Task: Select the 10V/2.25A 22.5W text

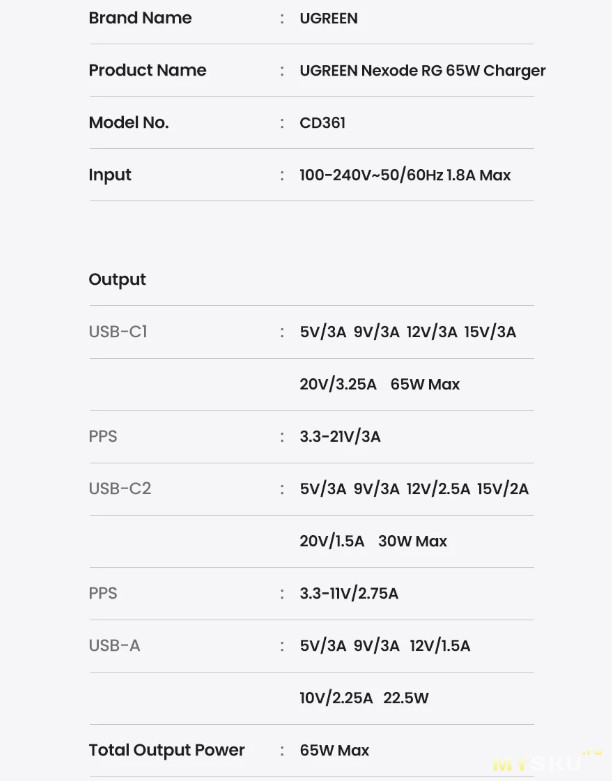Action: pyautogui.click(x=364, y=698)
